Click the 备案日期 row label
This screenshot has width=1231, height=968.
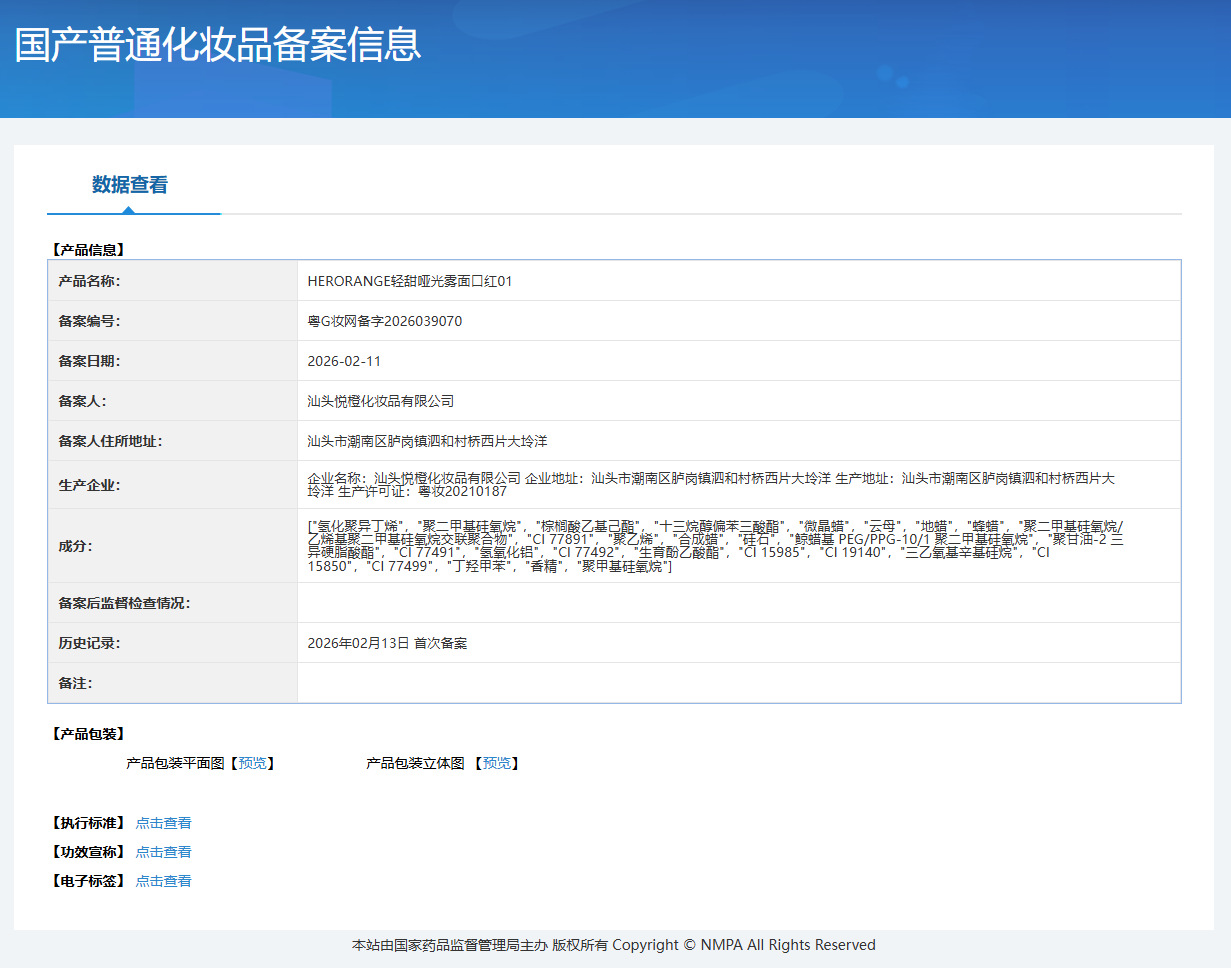89,361
